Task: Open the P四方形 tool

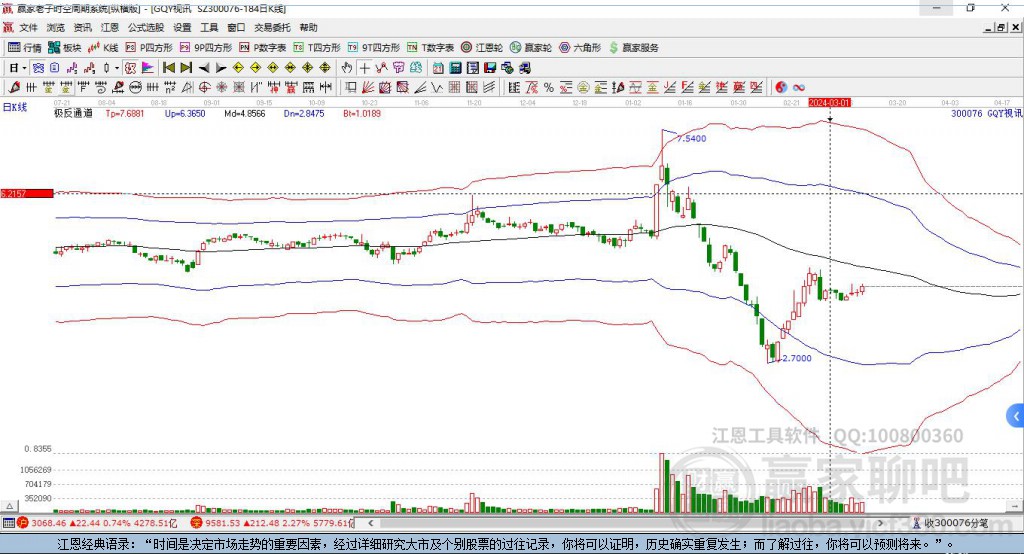Action: [x=149, y=48]
